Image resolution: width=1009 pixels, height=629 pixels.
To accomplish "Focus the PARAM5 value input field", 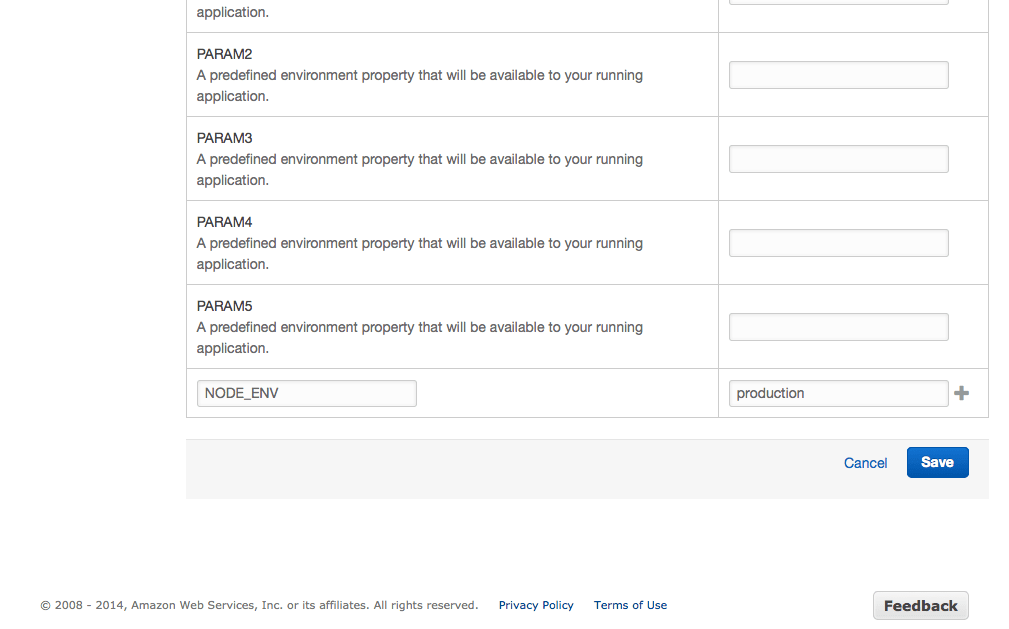I will pos(838,327).
